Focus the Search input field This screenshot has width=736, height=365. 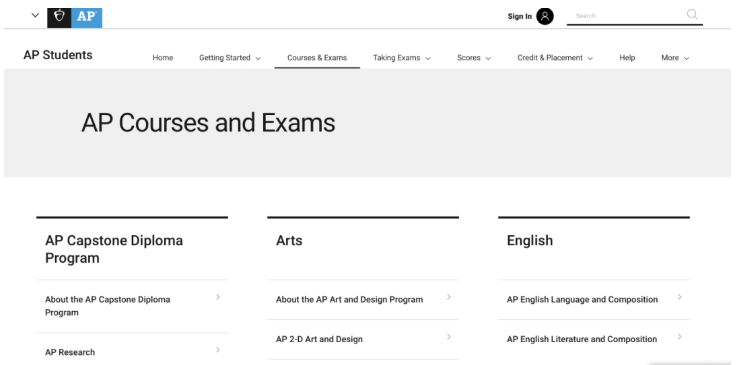[626, 15]
